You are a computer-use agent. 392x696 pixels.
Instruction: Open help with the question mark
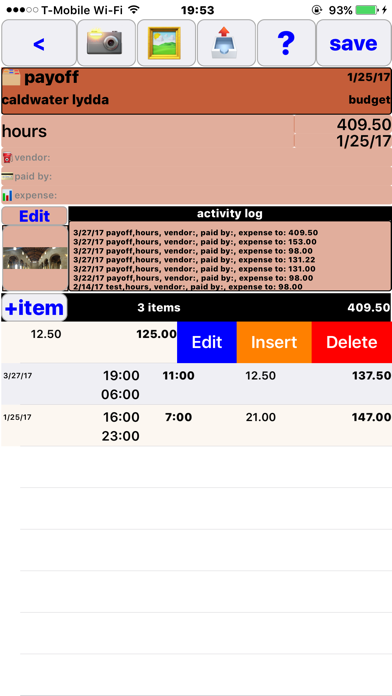point(286,43)
